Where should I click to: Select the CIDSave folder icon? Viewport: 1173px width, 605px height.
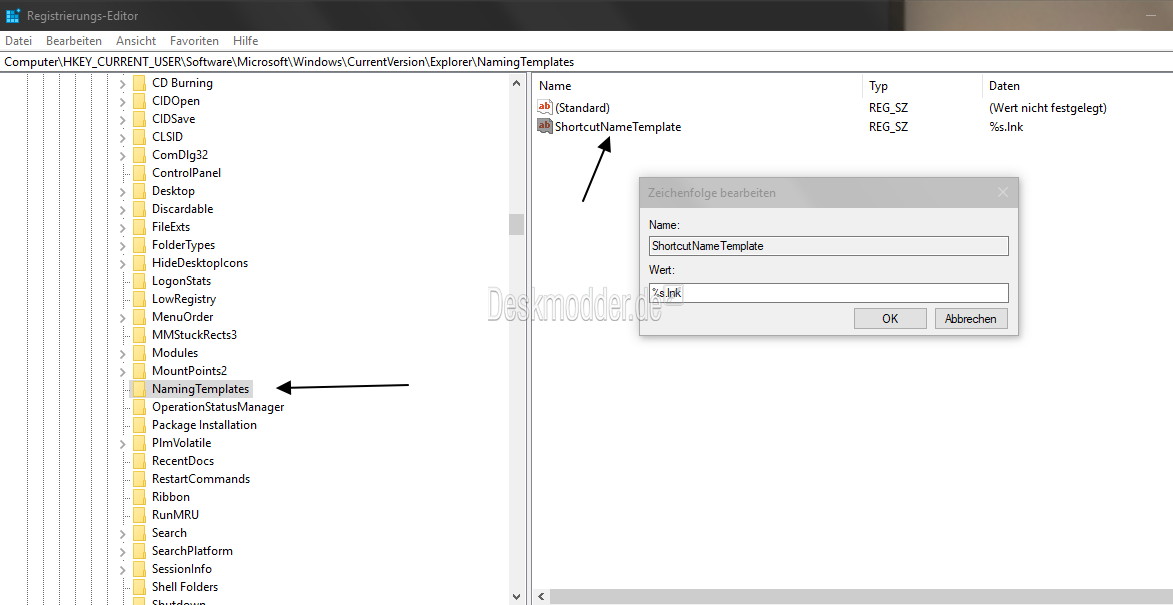coord(139,119)
